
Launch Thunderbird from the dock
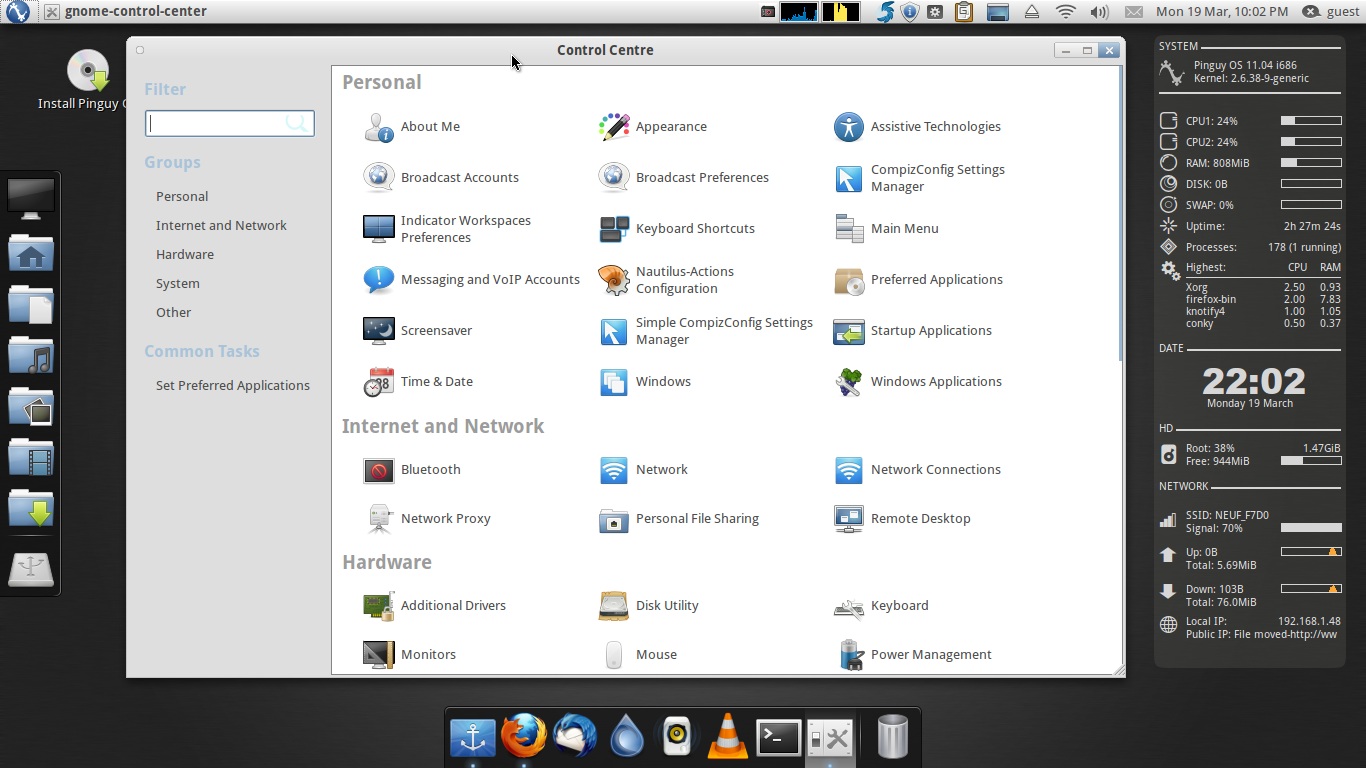pos(575,737)
